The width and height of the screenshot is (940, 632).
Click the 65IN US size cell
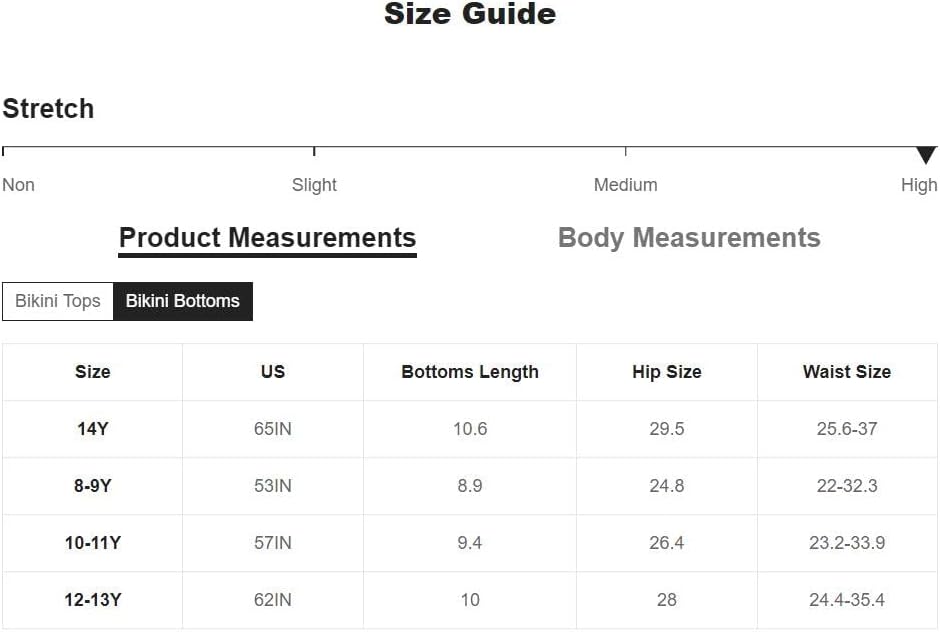click(273, 429)
